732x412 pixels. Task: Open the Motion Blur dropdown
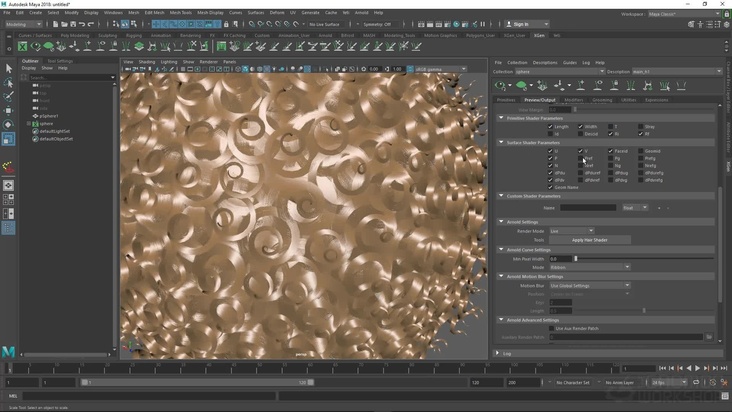(590, 285)
